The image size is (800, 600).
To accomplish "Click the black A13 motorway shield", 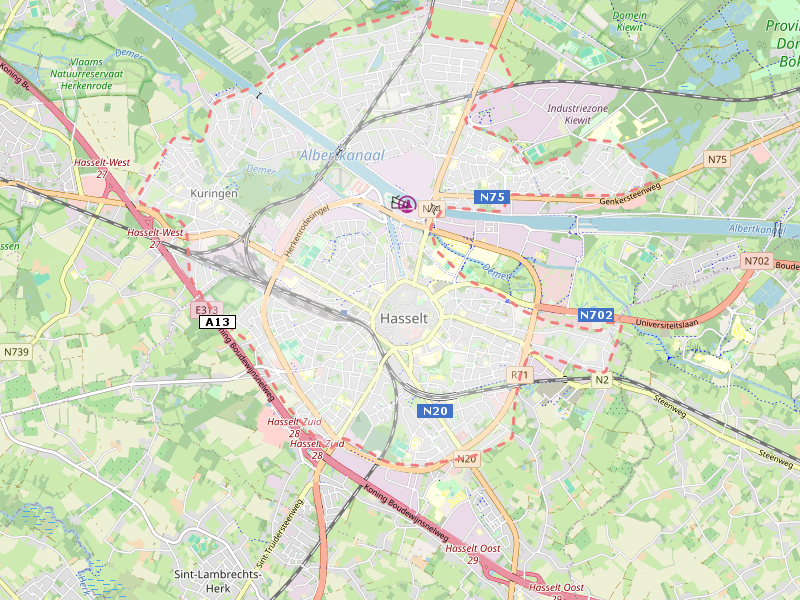I will (217, 322).
